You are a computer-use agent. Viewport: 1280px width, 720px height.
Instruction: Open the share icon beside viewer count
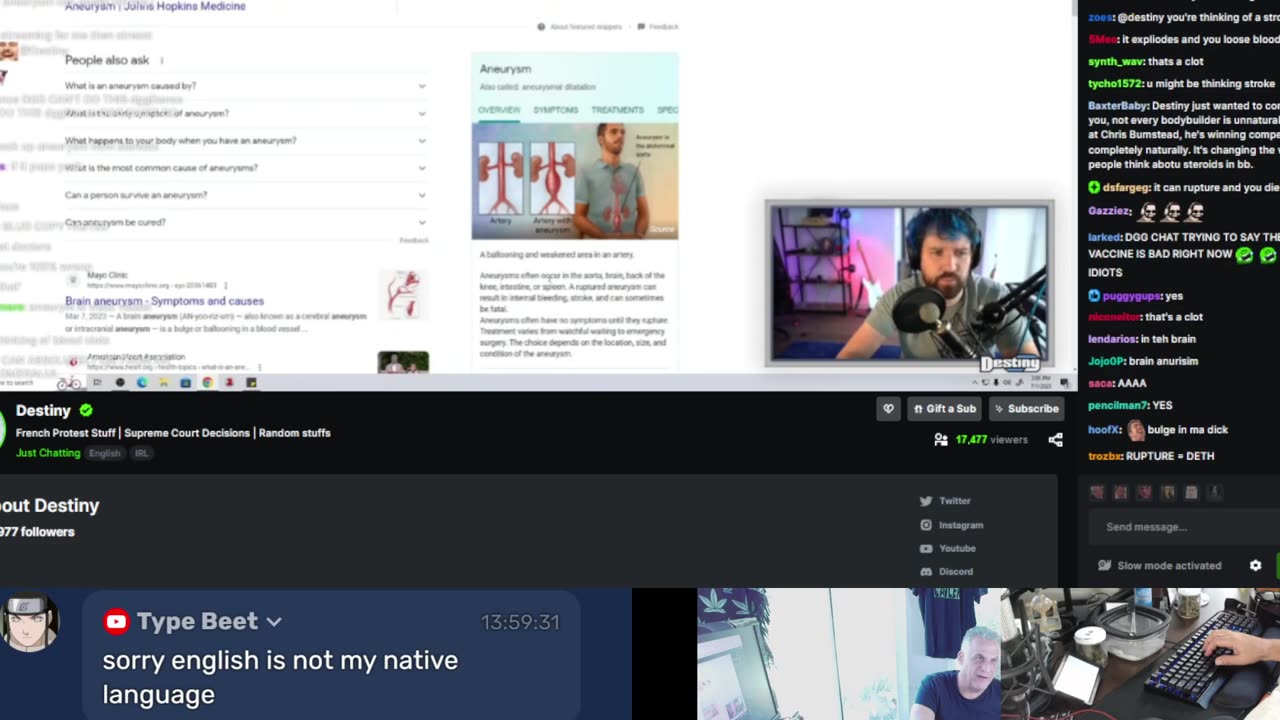(1055, 439)
